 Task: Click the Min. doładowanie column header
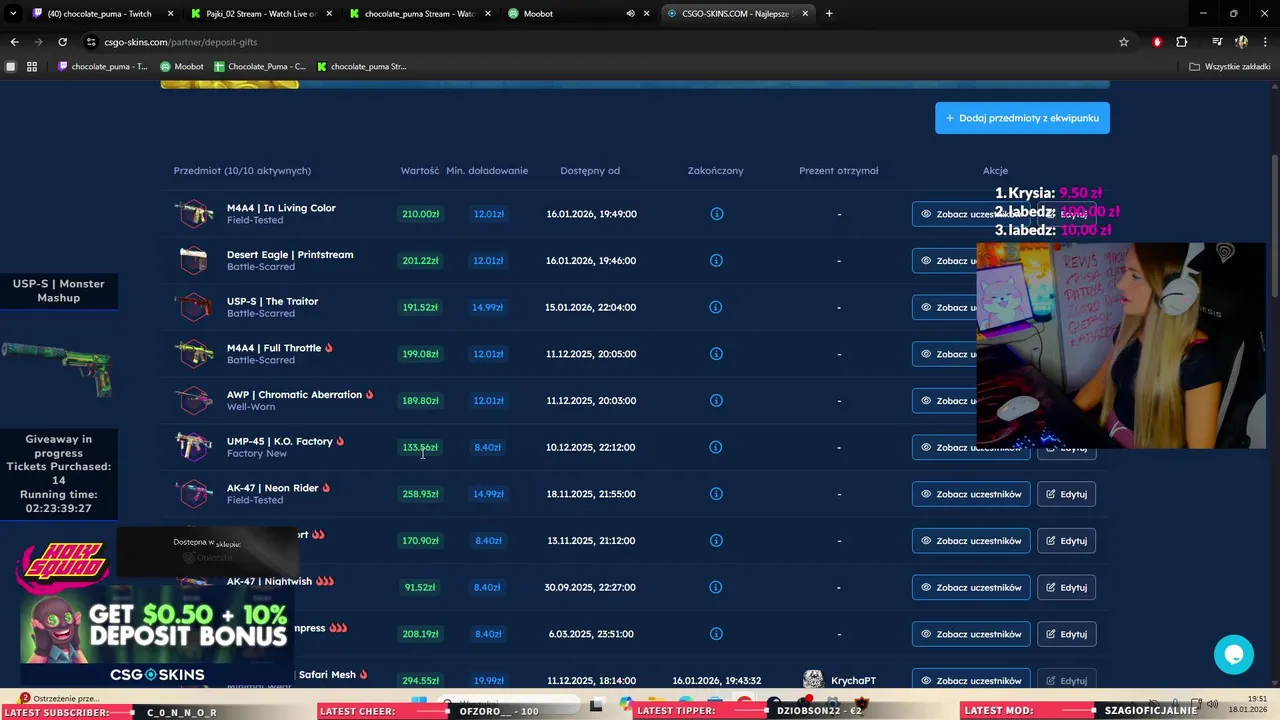pos(487,171)
